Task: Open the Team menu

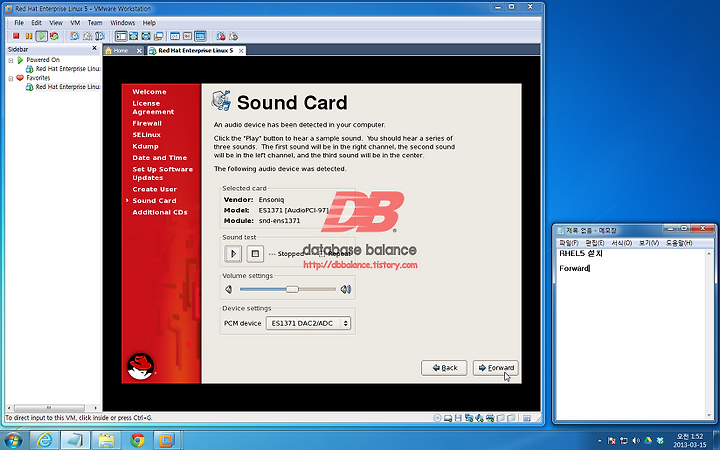Action: click(x=95, y=22)
